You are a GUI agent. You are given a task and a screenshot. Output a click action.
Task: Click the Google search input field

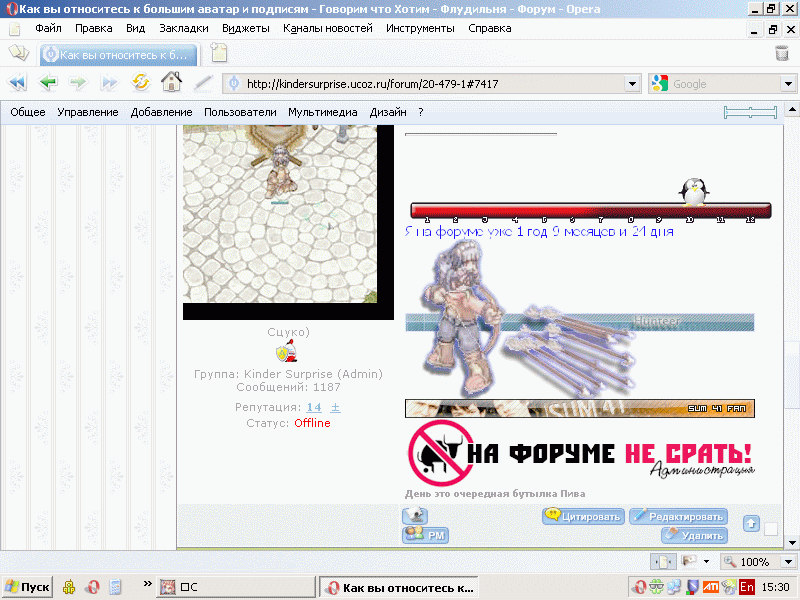(x=724, y=84)
